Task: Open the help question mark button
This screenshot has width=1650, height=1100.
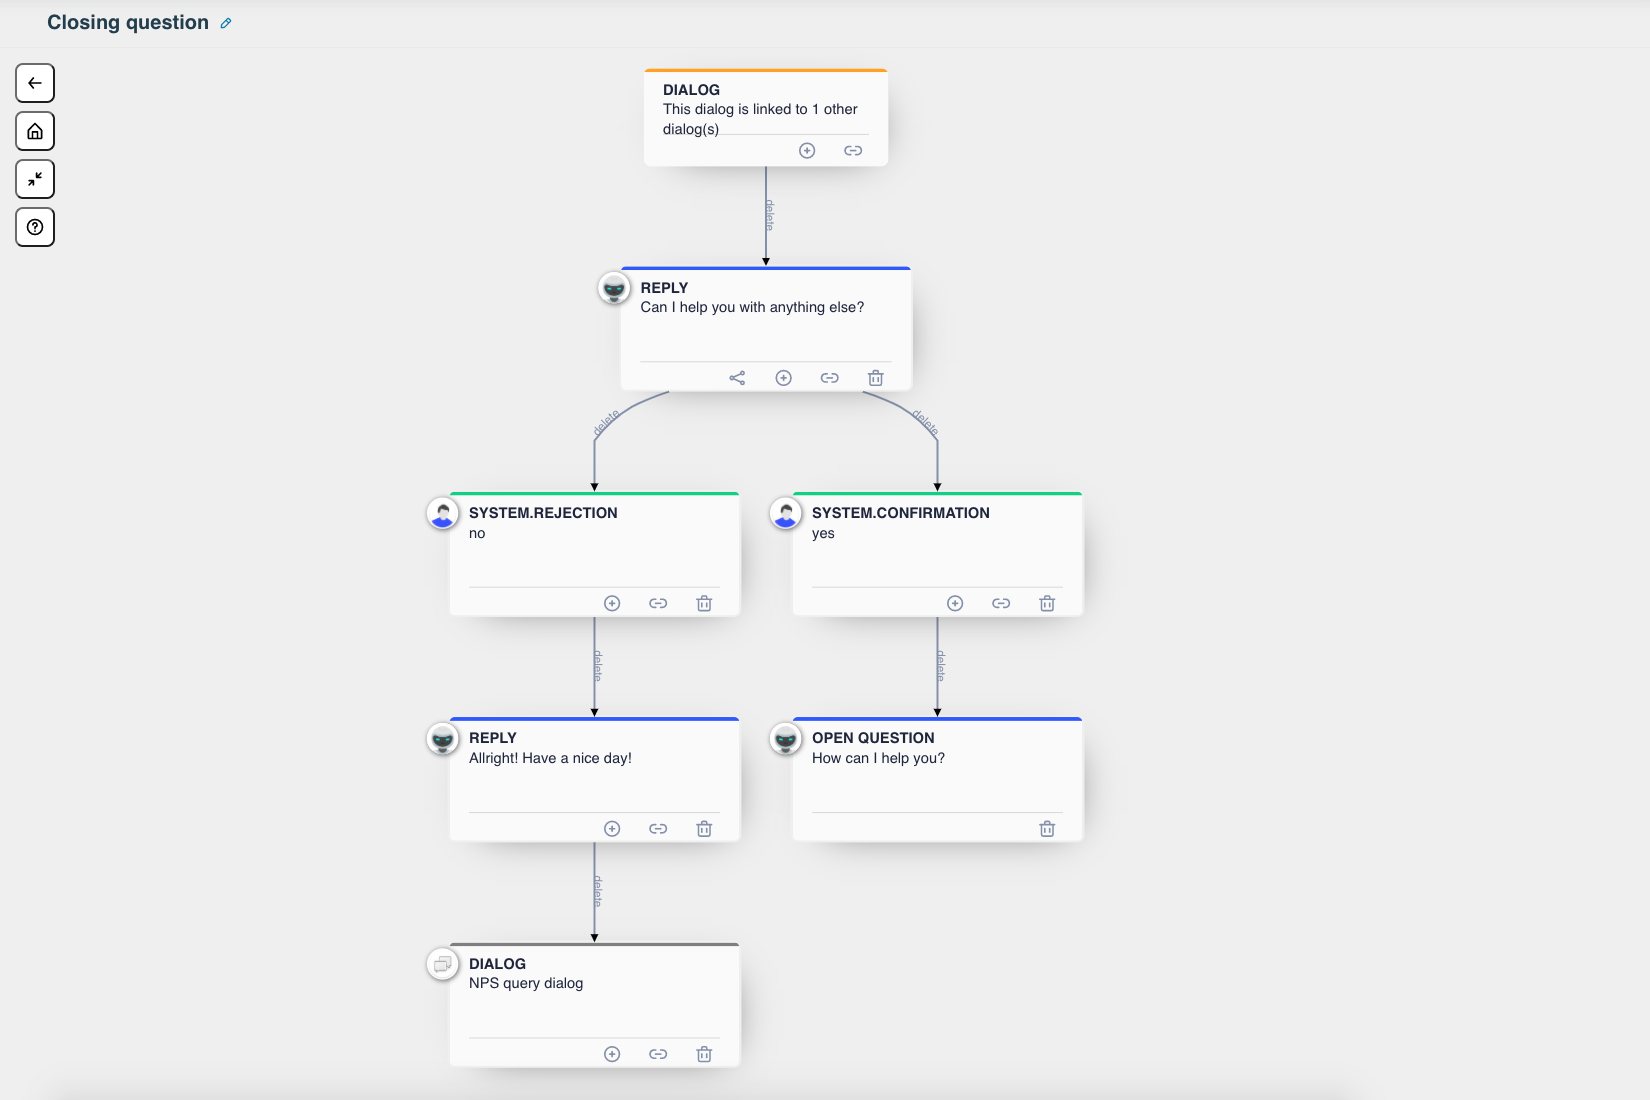Action: click(x=35, y=227)
